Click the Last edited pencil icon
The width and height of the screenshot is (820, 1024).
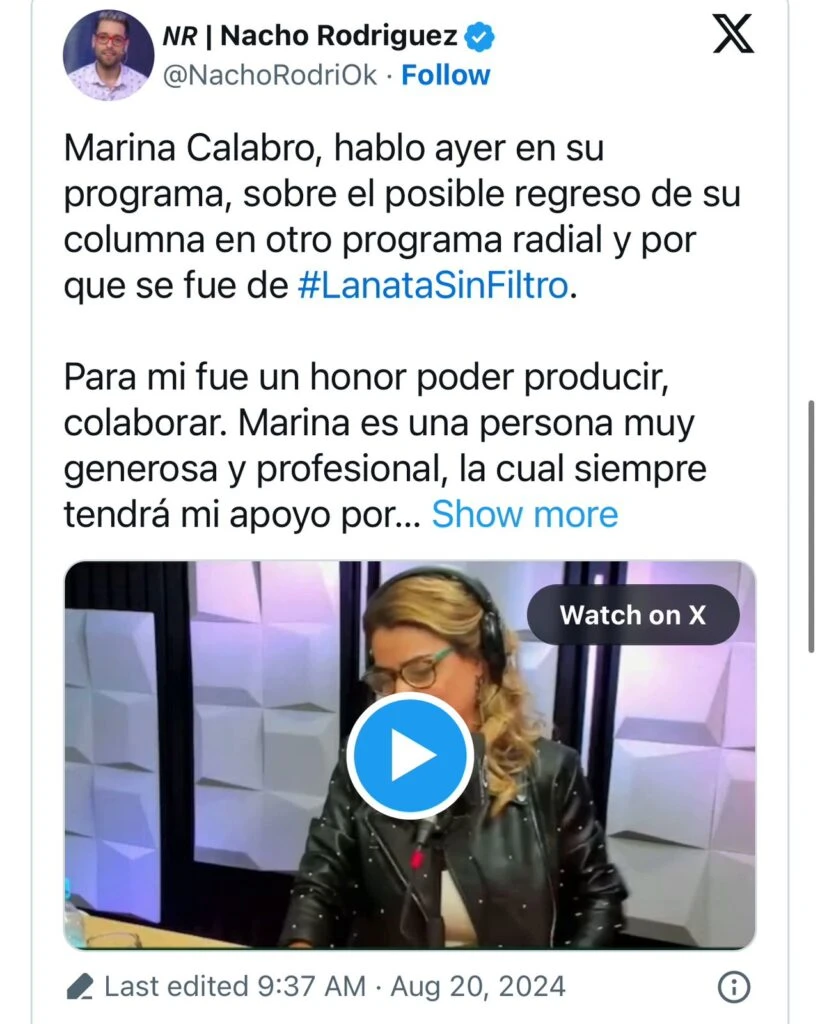click(x=80, y=986)
